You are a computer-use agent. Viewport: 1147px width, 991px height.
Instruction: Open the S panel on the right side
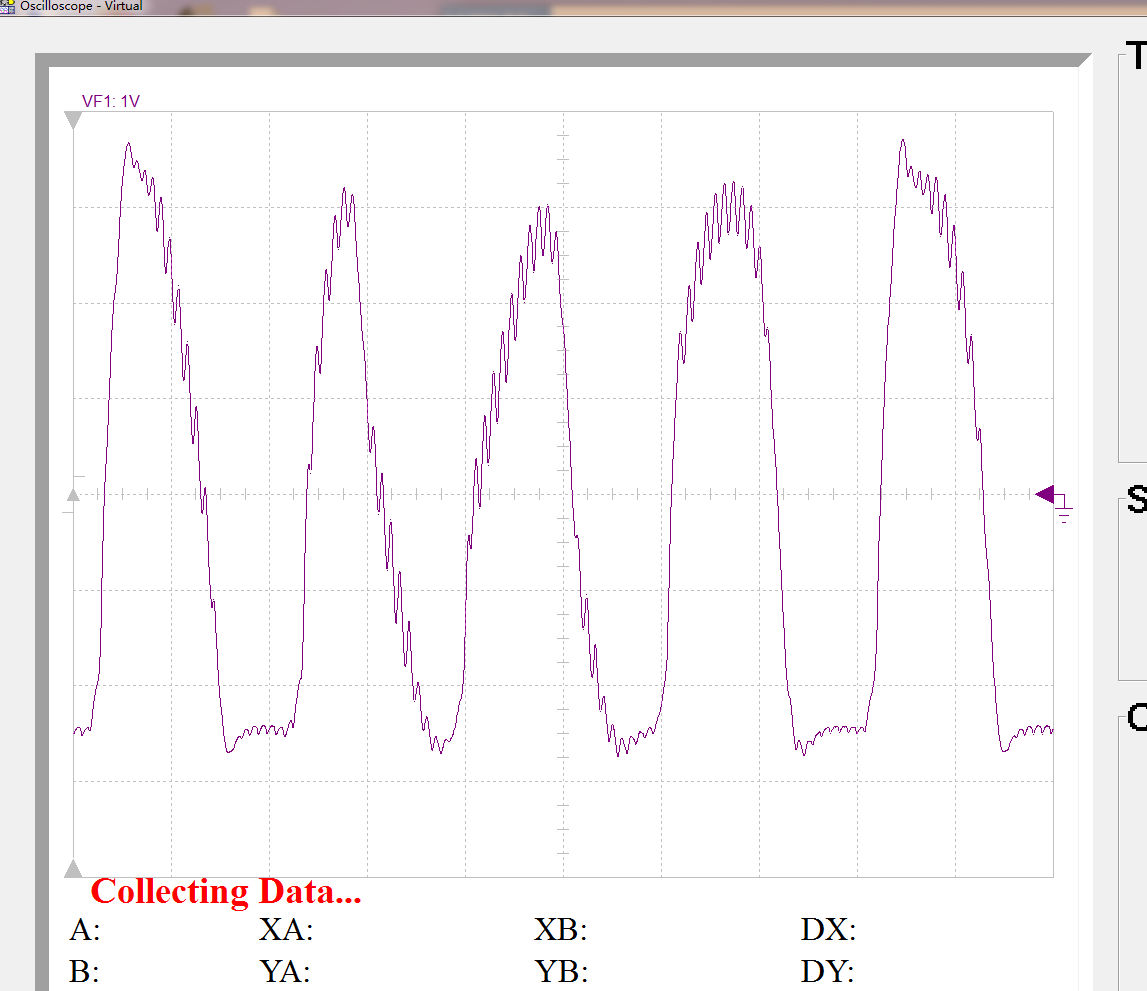tap(1137, 499)
